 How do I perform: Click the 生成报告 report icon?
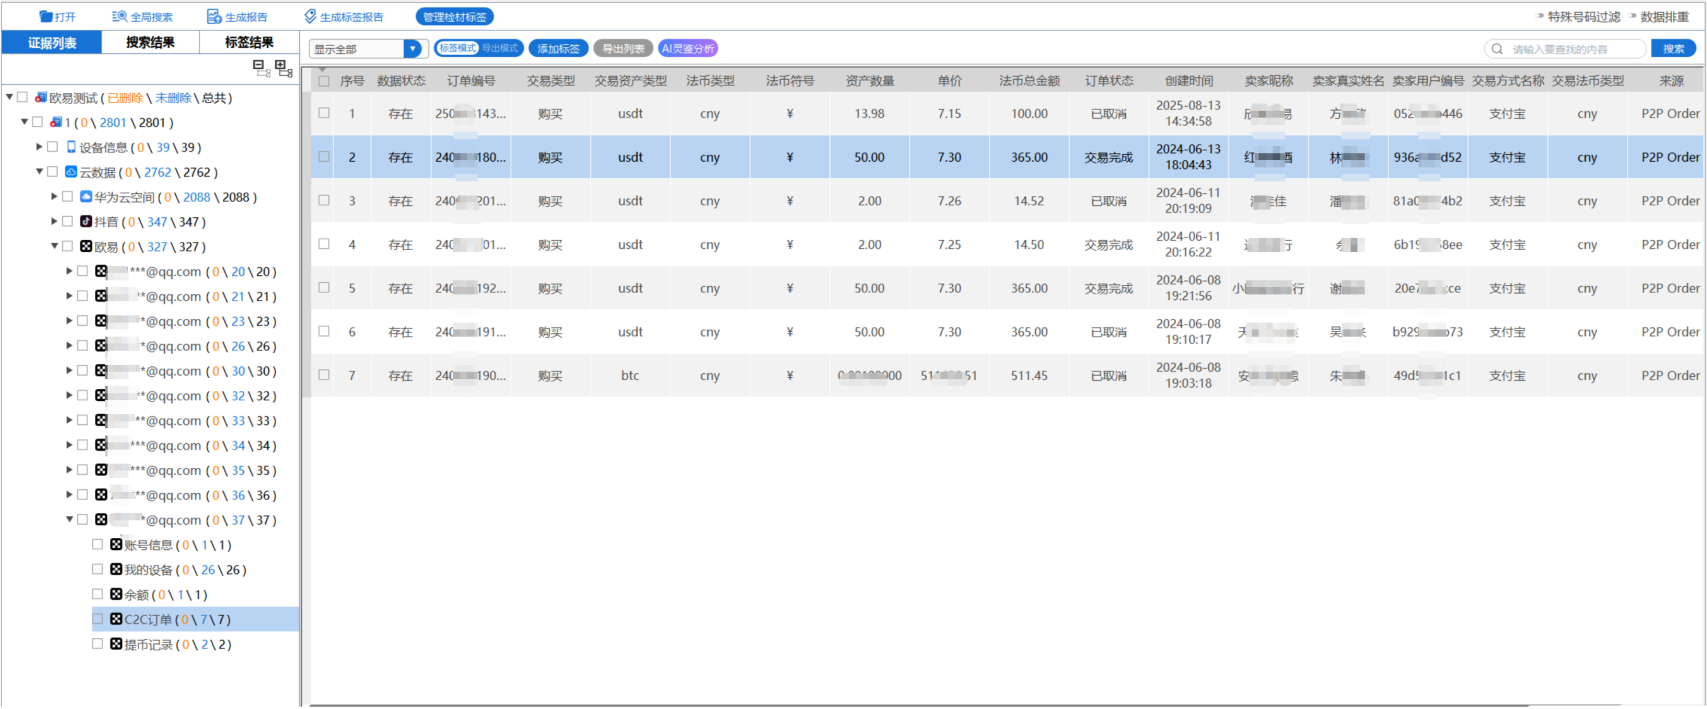point(214,17)
